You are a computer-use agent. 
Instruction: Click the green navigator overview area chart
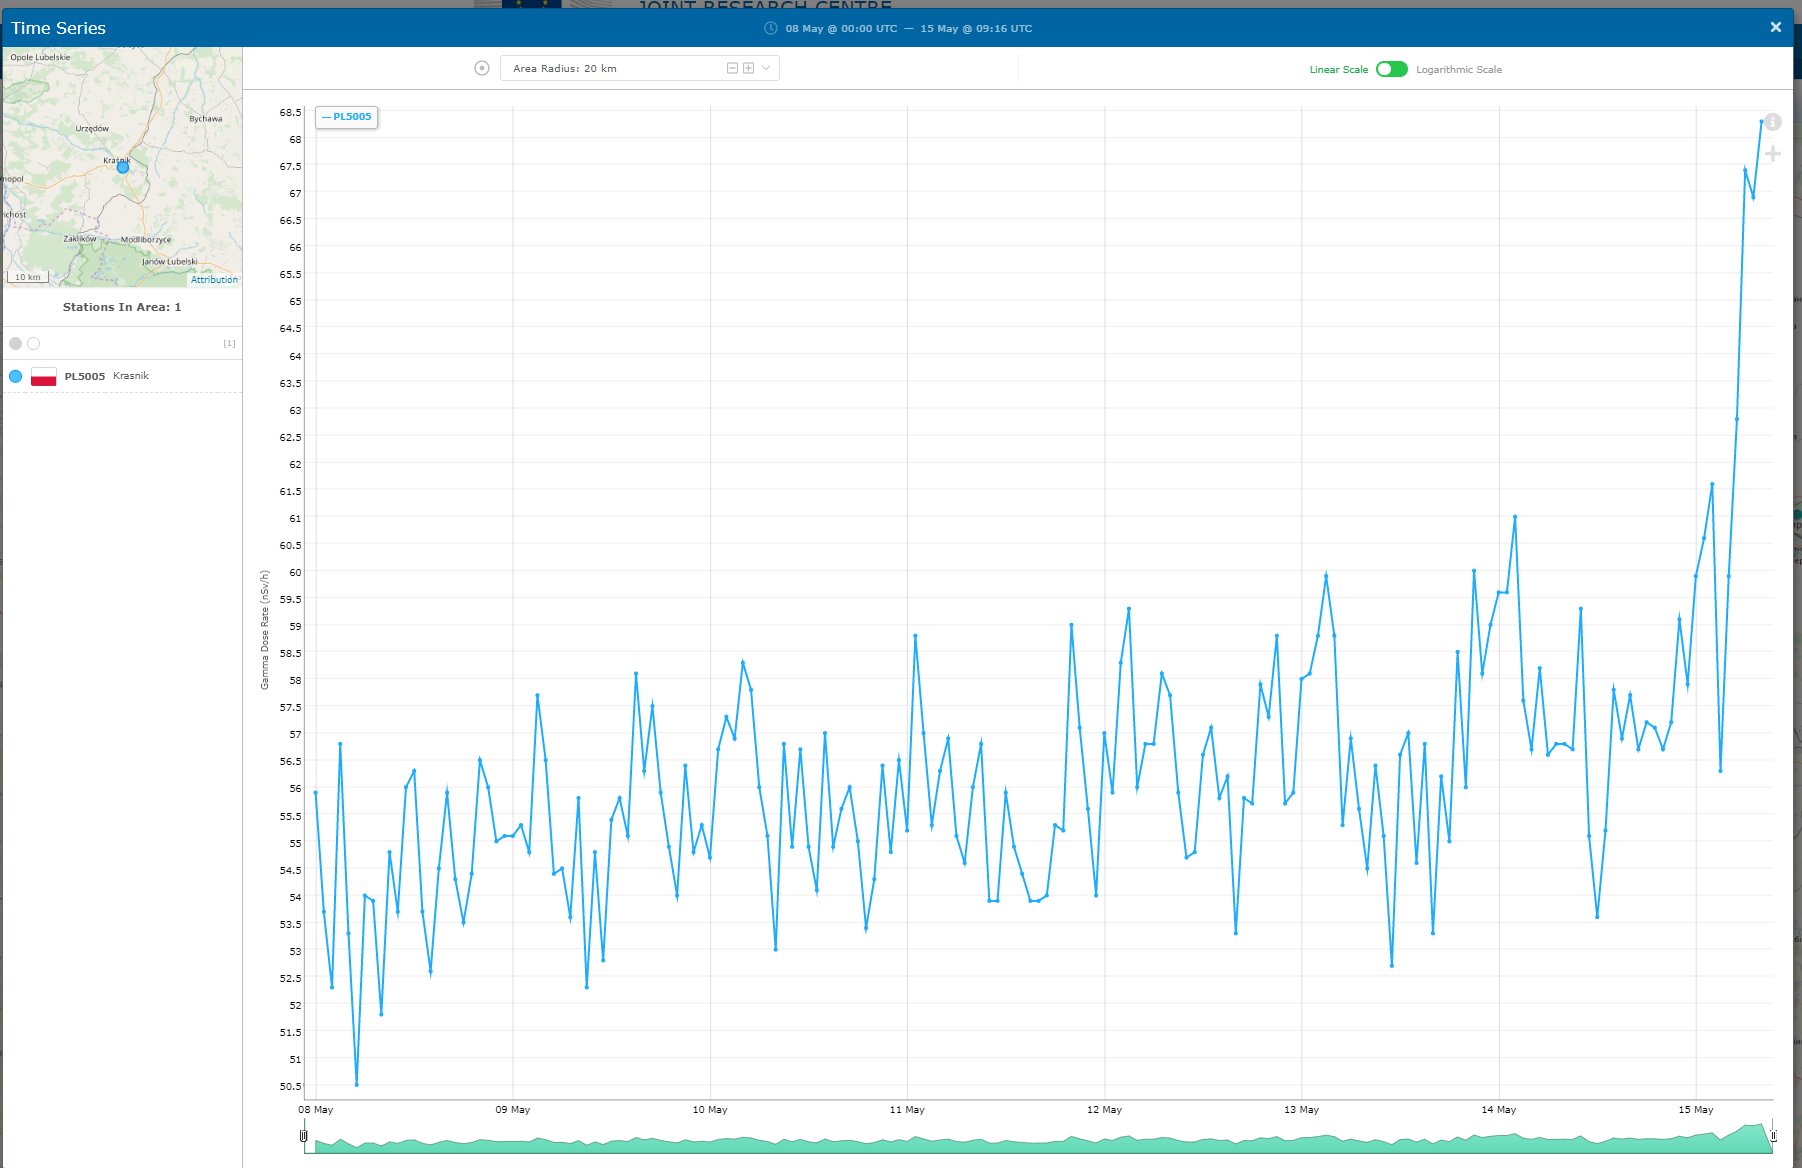pos(1038,1139)
